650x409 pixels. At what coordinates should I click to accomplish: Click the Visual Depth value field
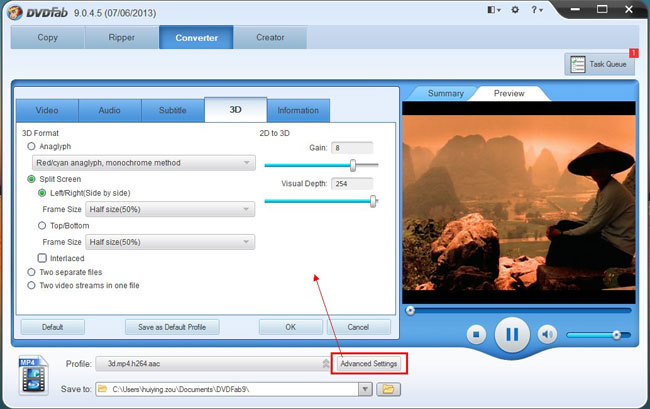coord(352,184)
